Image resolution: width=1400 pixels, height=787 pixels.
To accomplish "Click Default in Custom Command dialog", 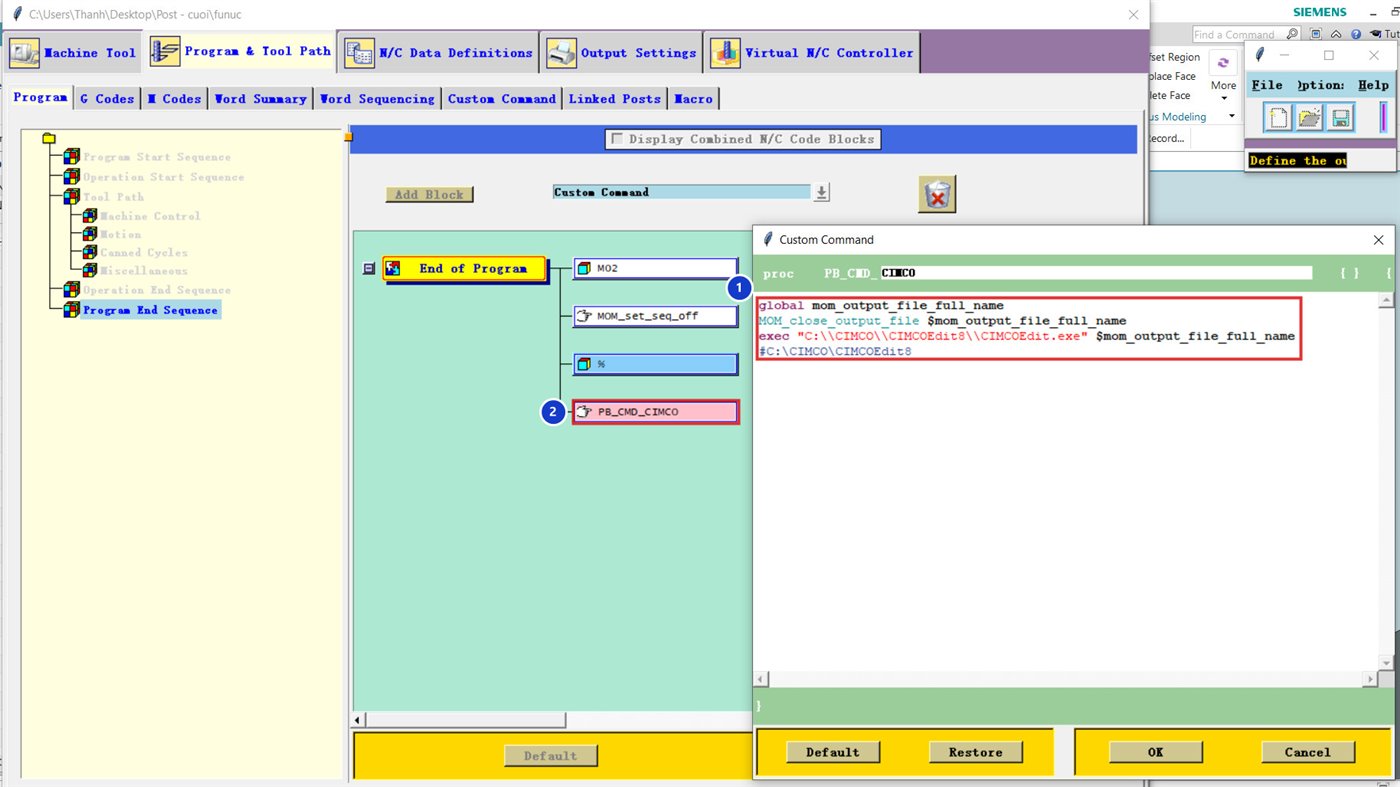I will point(832,752).
